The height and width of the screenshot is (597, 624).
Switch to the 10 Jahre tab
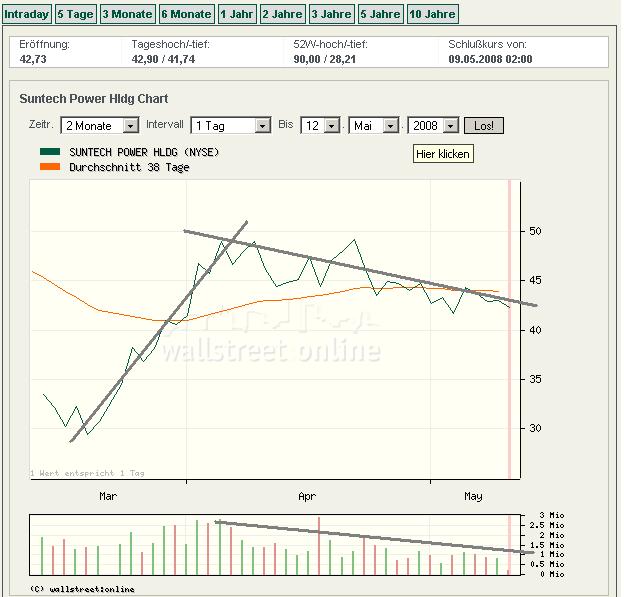[432, 14]
